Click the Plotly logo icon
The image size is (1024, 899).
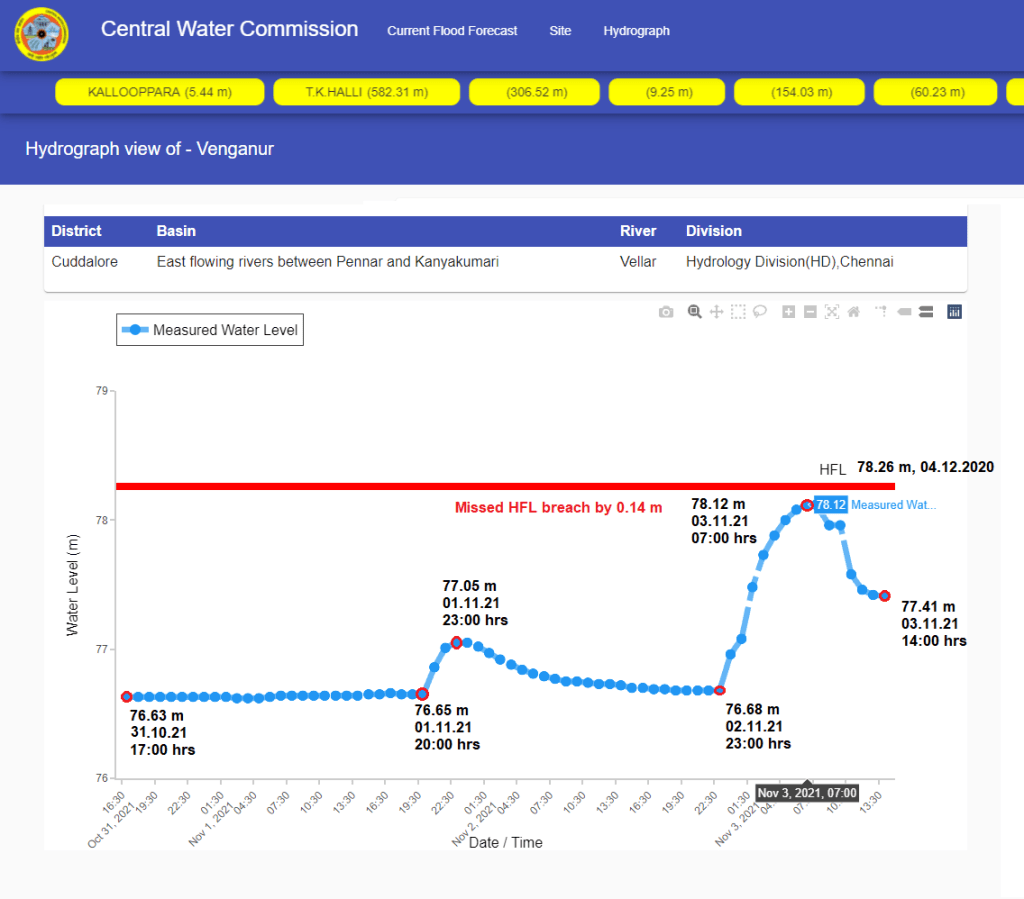click(954, 312)
